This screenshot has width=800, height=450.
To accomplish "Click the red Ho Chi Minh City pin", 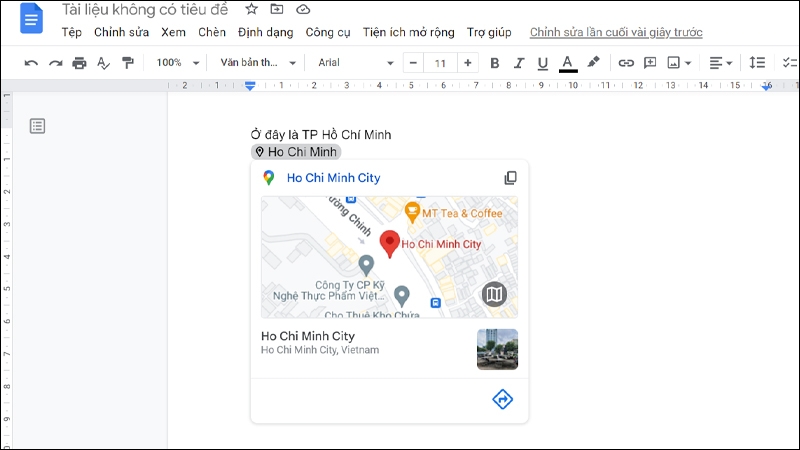I will [x=390, y=244].
